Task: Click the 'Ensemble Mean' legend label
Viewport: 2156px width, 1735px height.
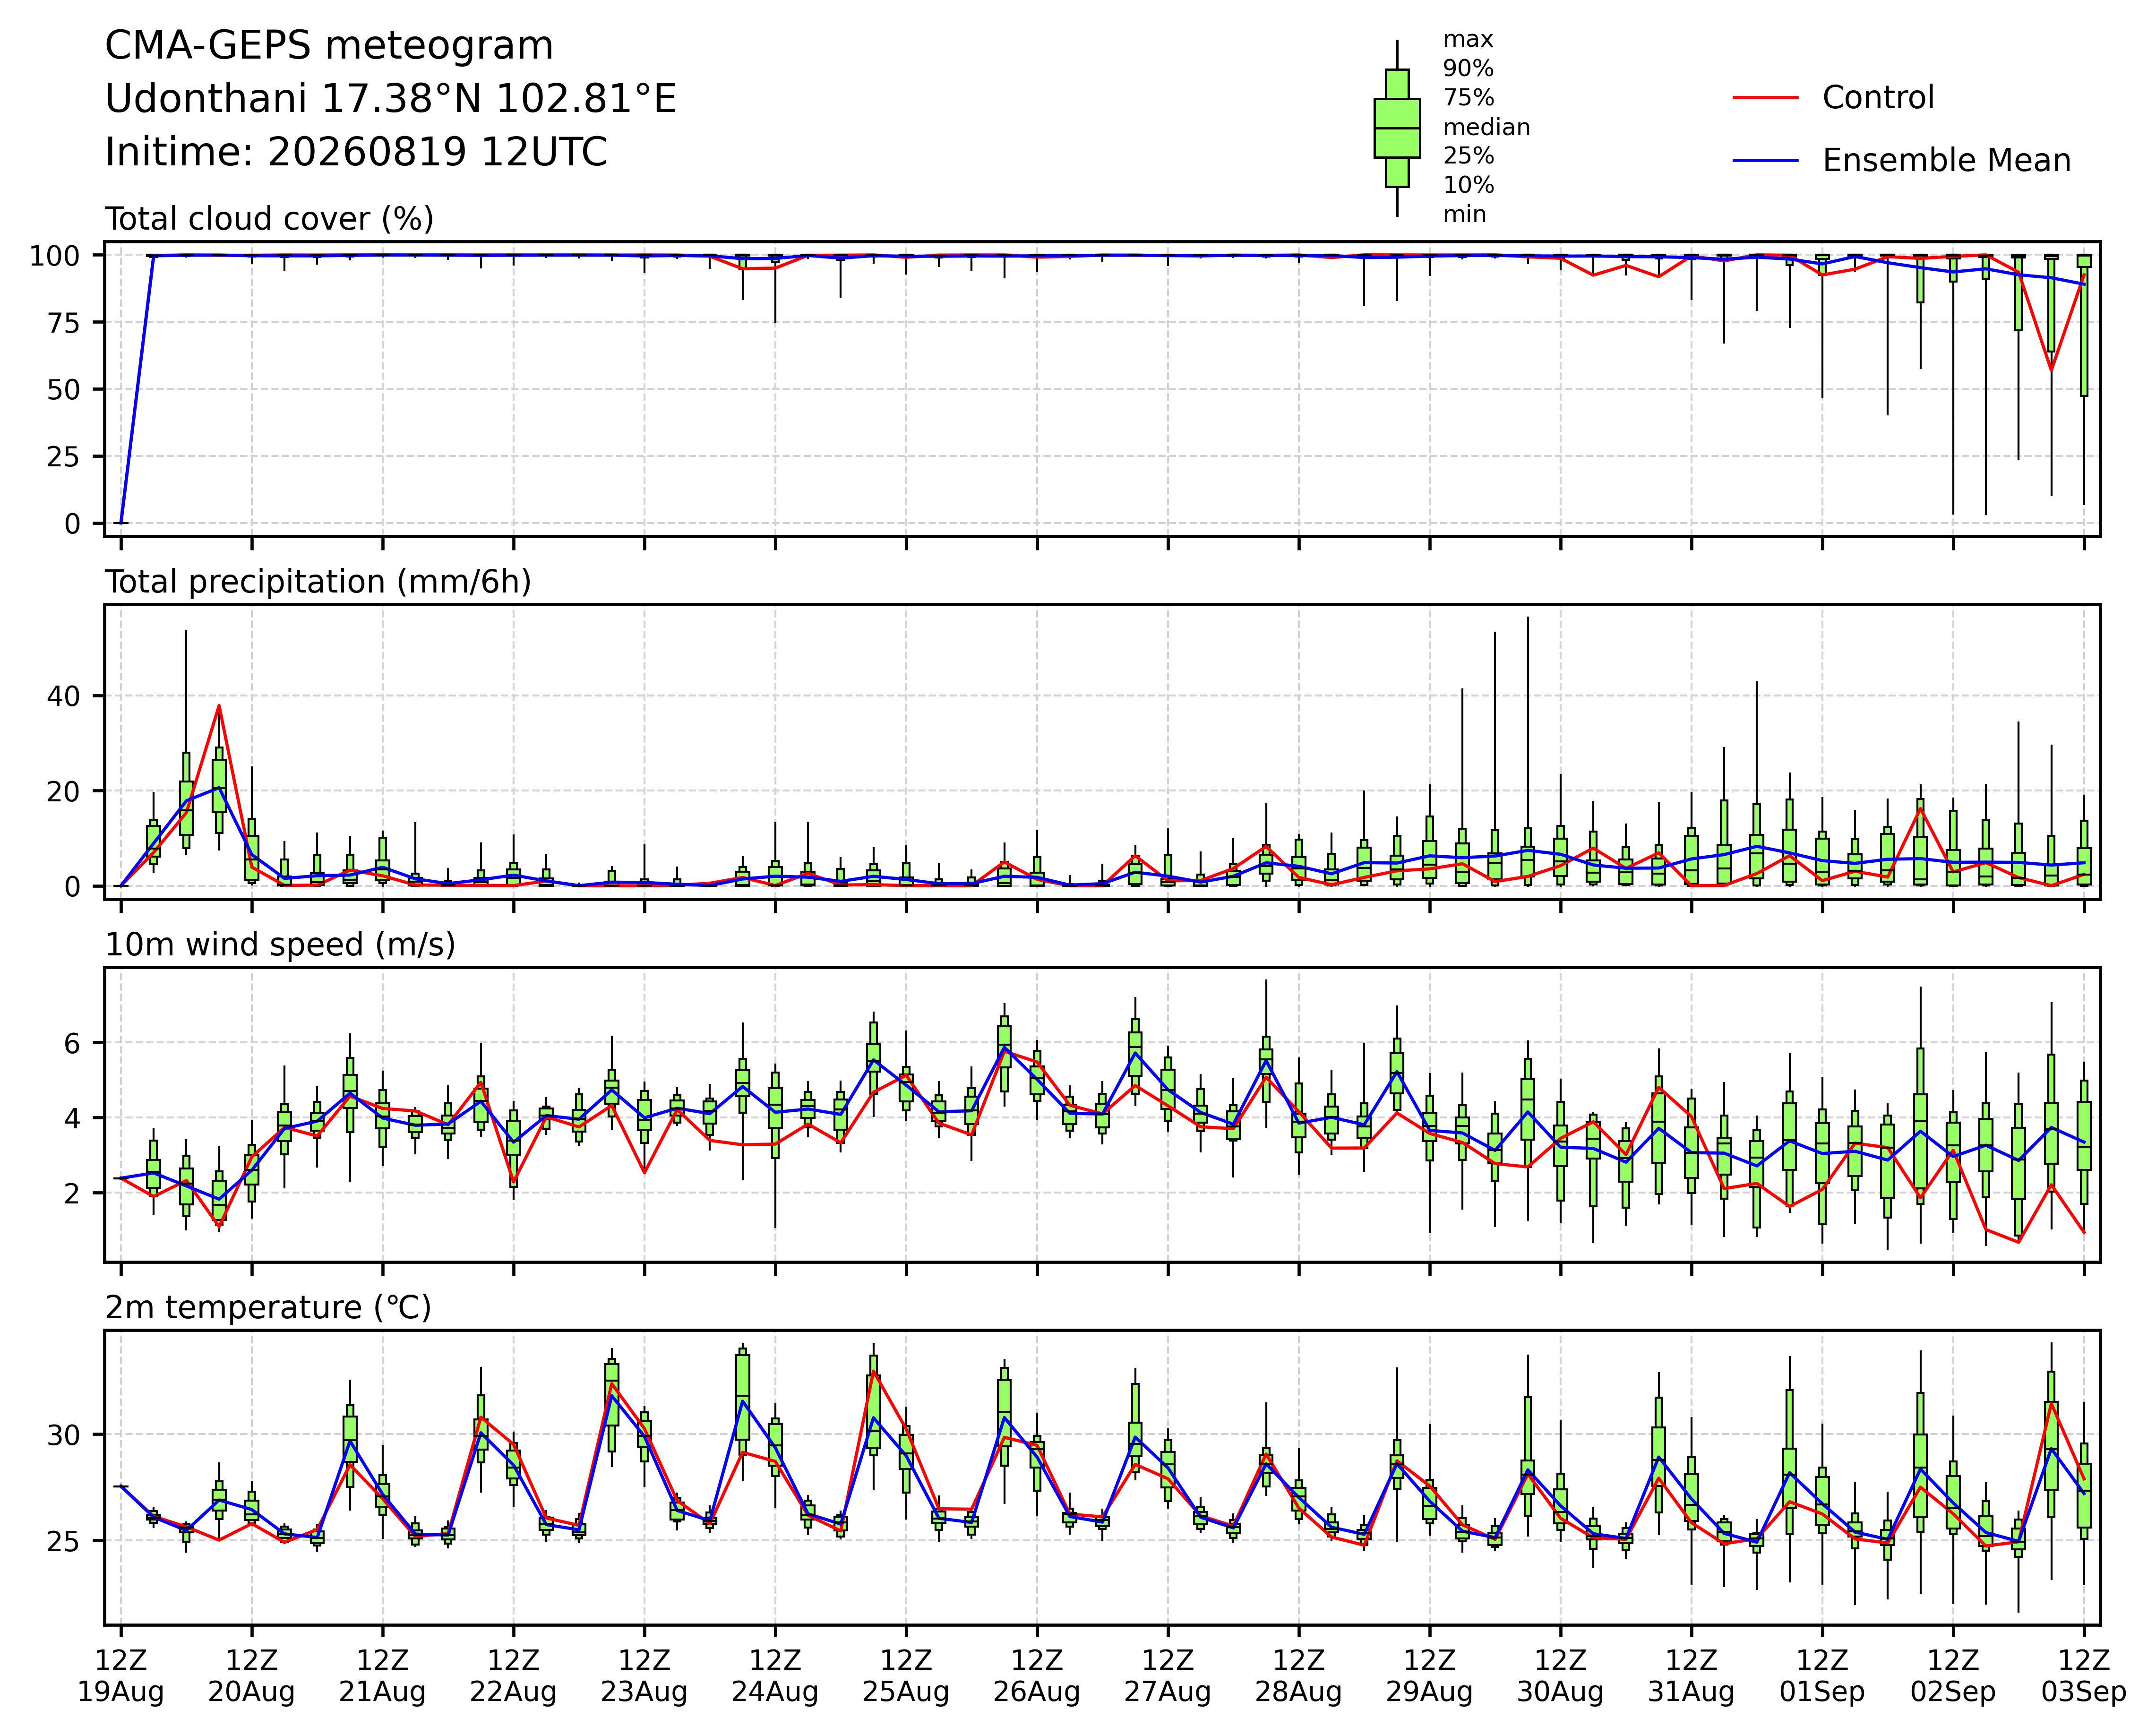Action: pos(1946,161)
